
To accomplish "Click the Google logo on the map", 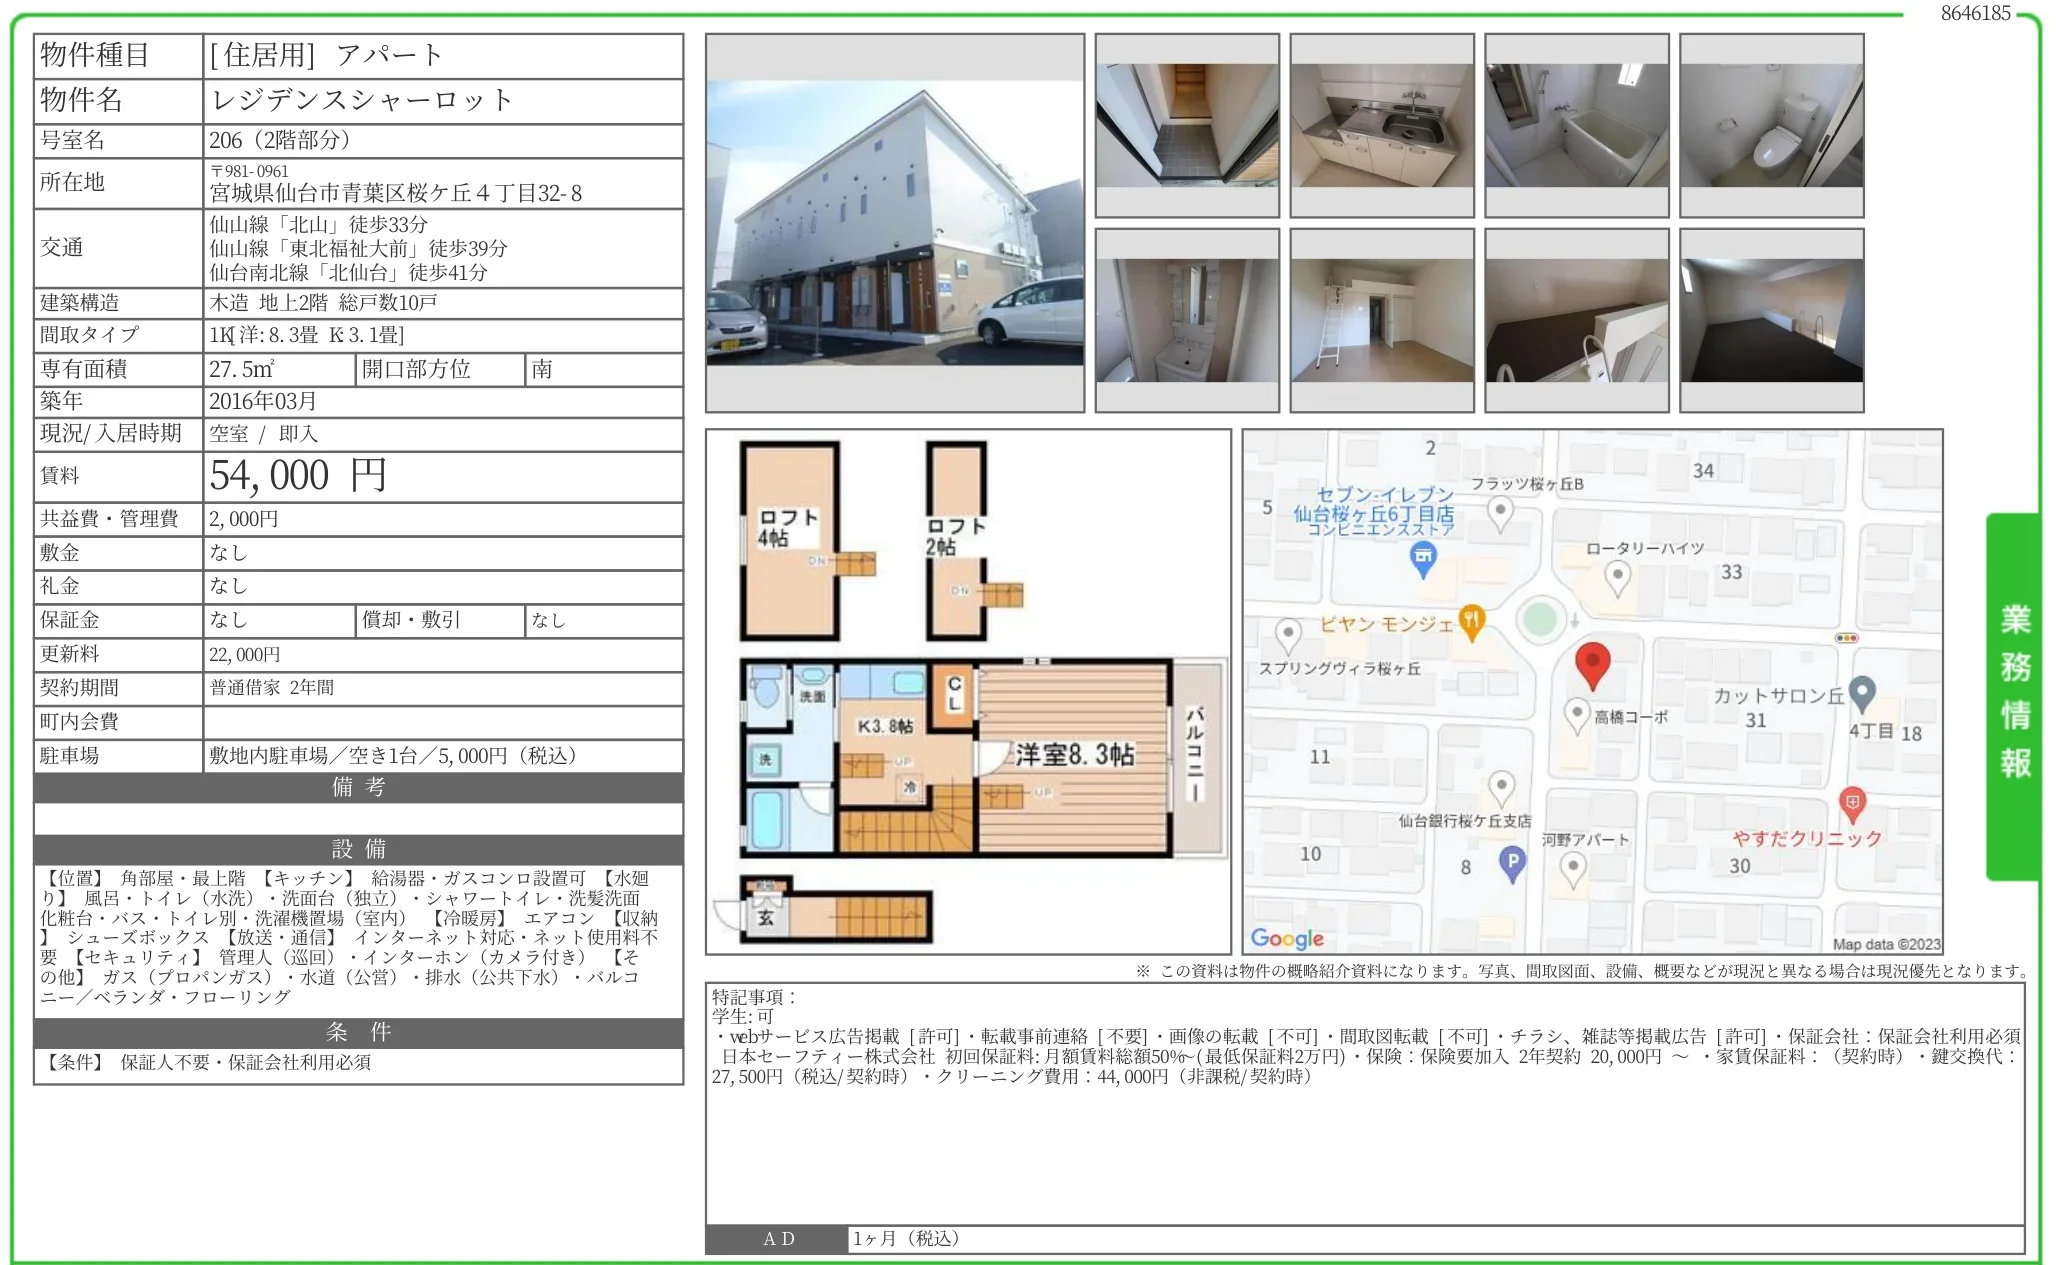I will pos(1286,938).
